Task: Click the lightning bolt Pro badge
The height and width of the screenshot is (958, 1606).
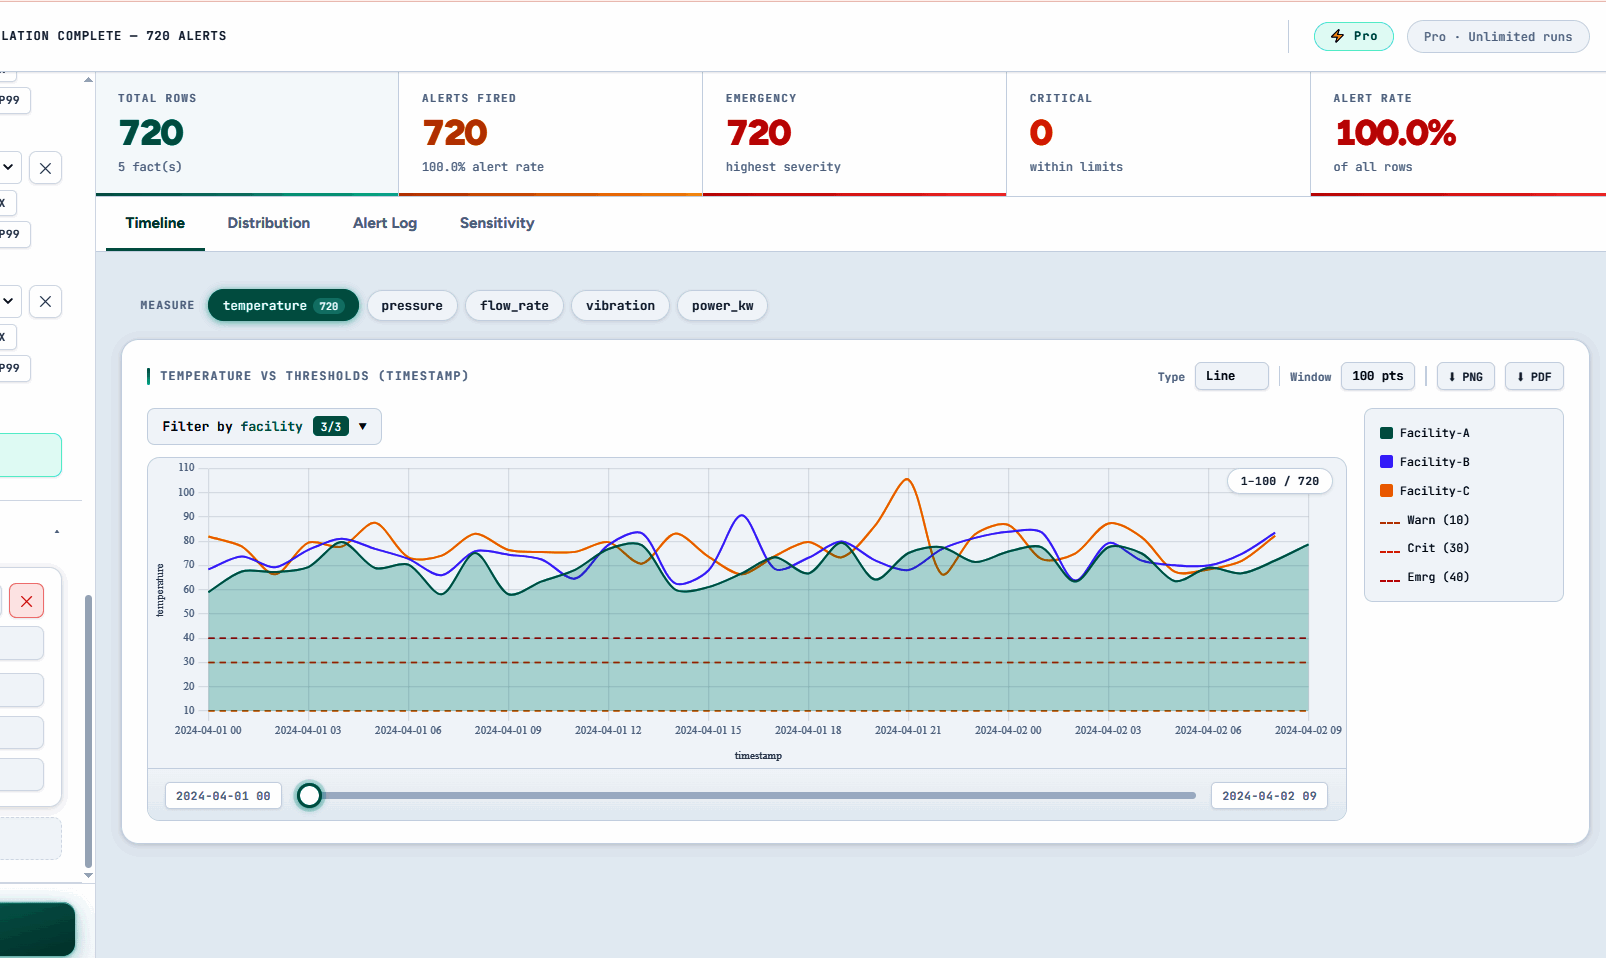Action: coord(1353,36)
